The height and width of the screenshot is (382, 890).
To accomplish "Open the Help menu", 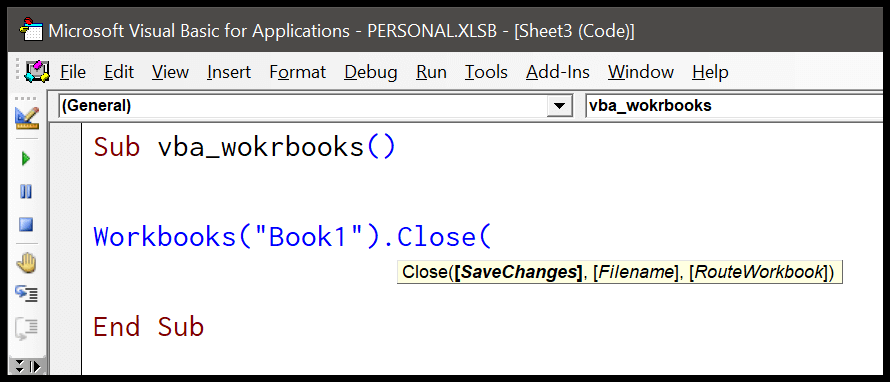I will pos(710,72).
